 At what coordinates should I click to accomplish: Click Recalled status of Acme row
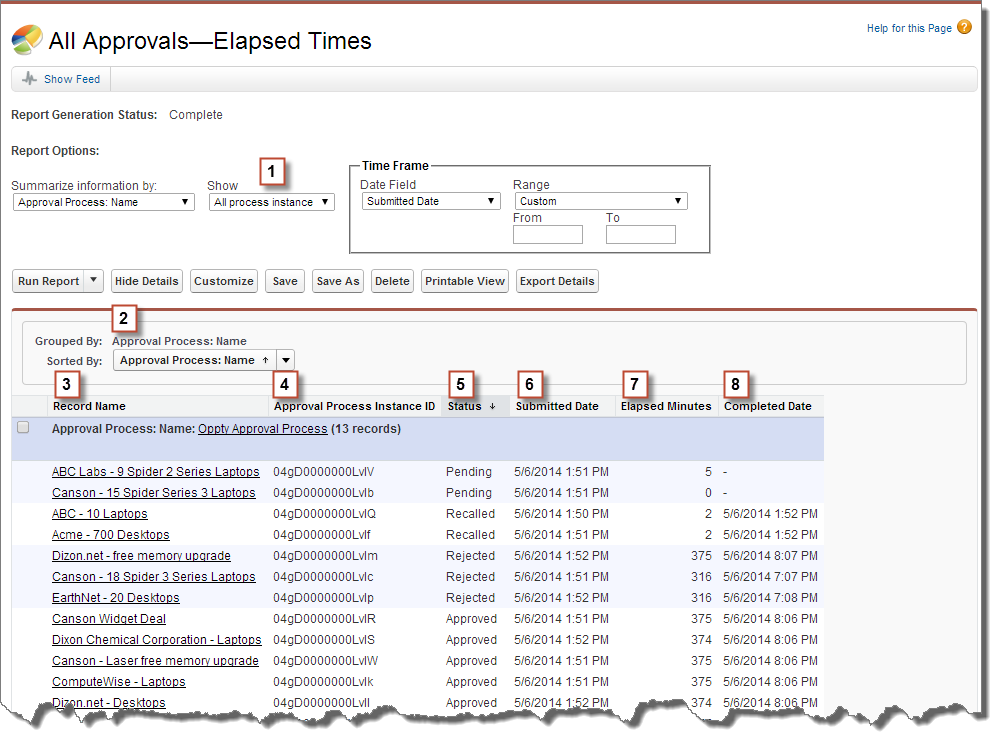pyautogui.click(x=471, y=535)
